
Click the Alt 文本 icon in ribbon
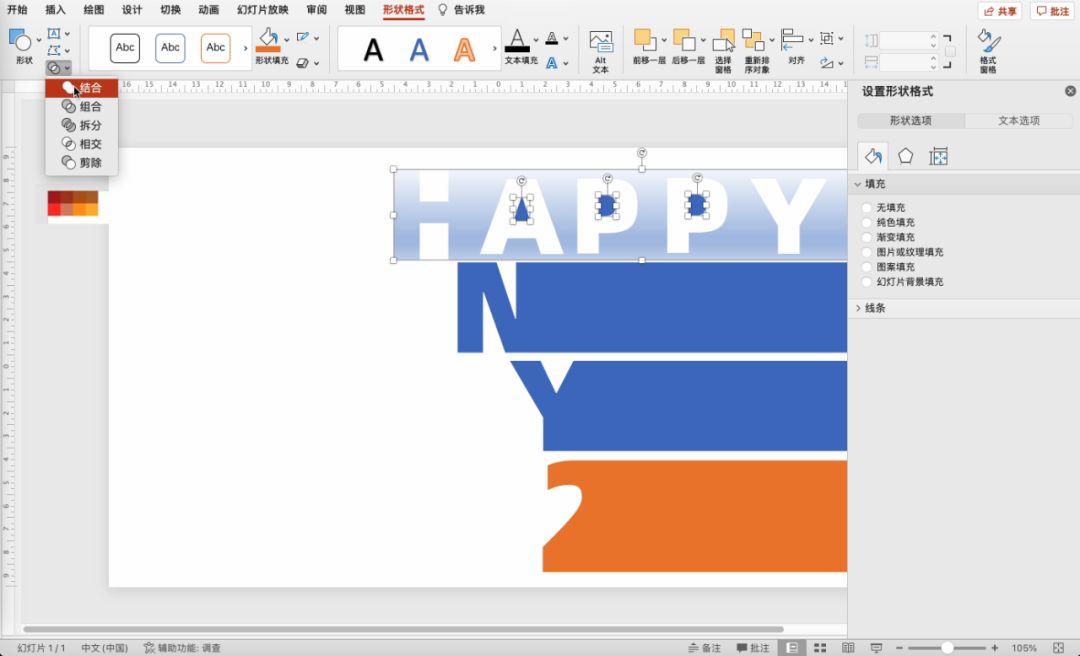click(x=600, y=43)
